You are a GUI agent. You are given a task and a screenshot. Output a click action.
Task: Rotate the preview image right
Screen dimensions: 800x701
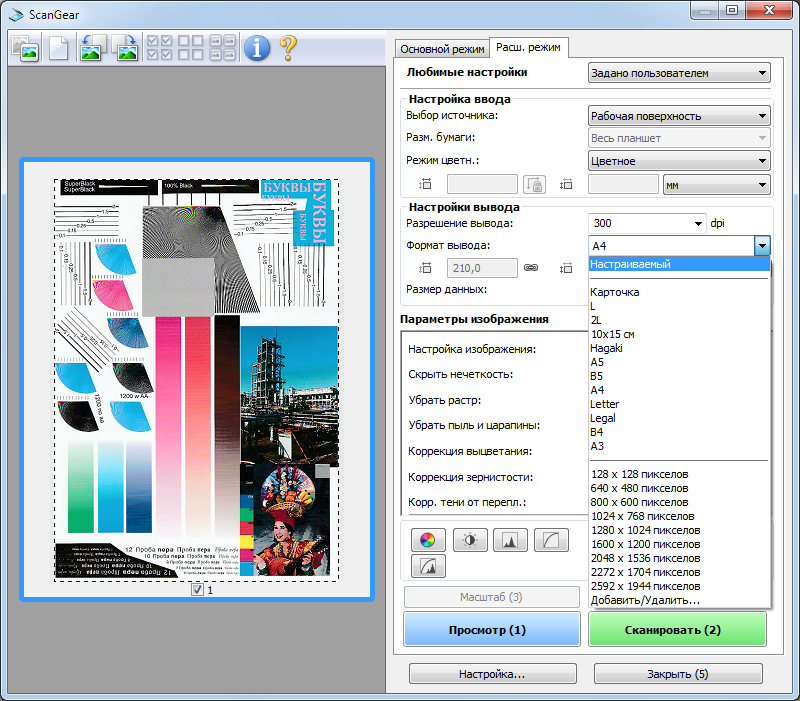[x=125, y=47]
